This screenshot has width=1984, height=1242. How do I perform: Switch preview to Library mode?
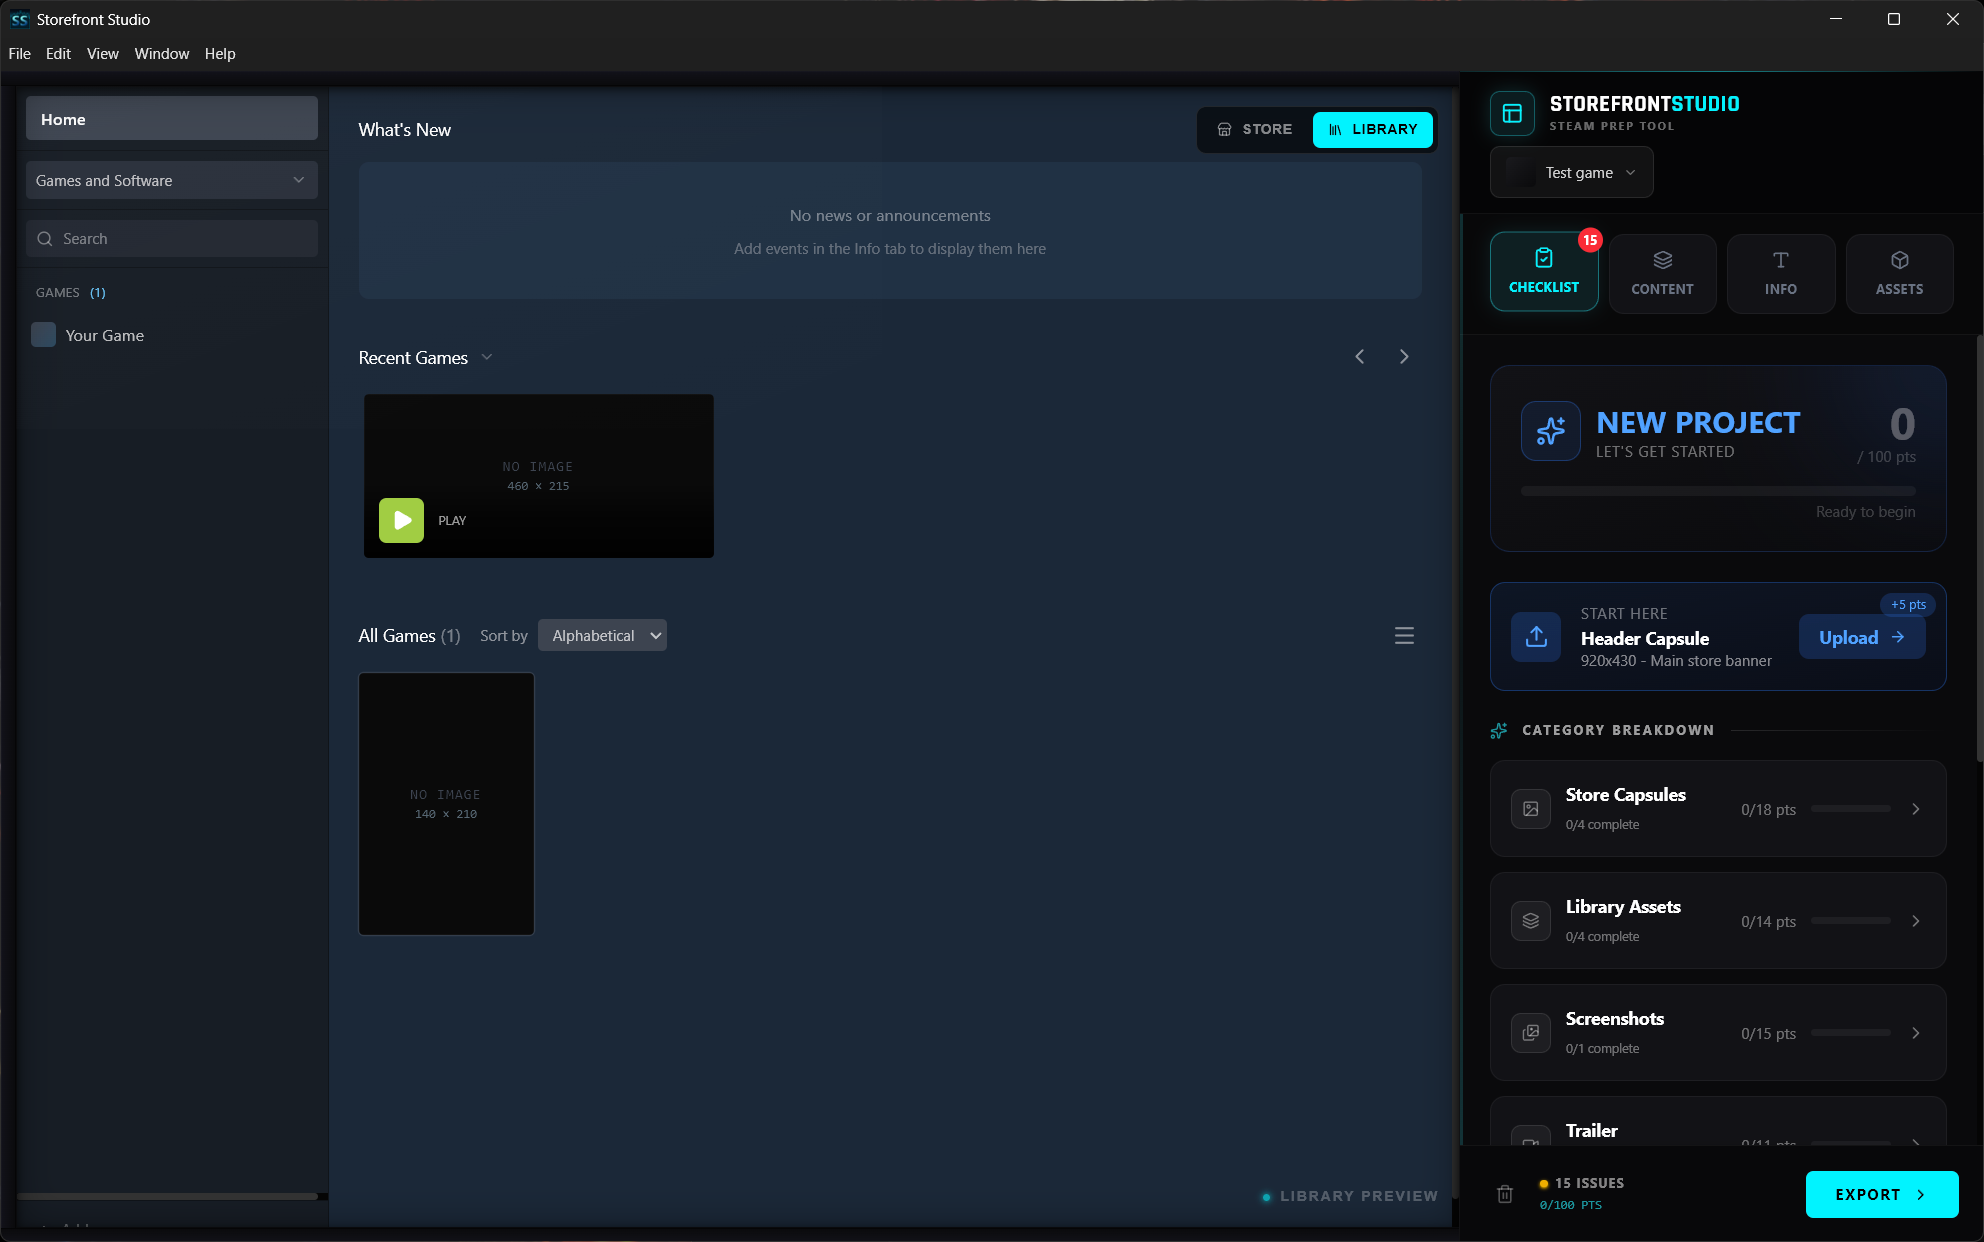click(x=1372, y=129)
